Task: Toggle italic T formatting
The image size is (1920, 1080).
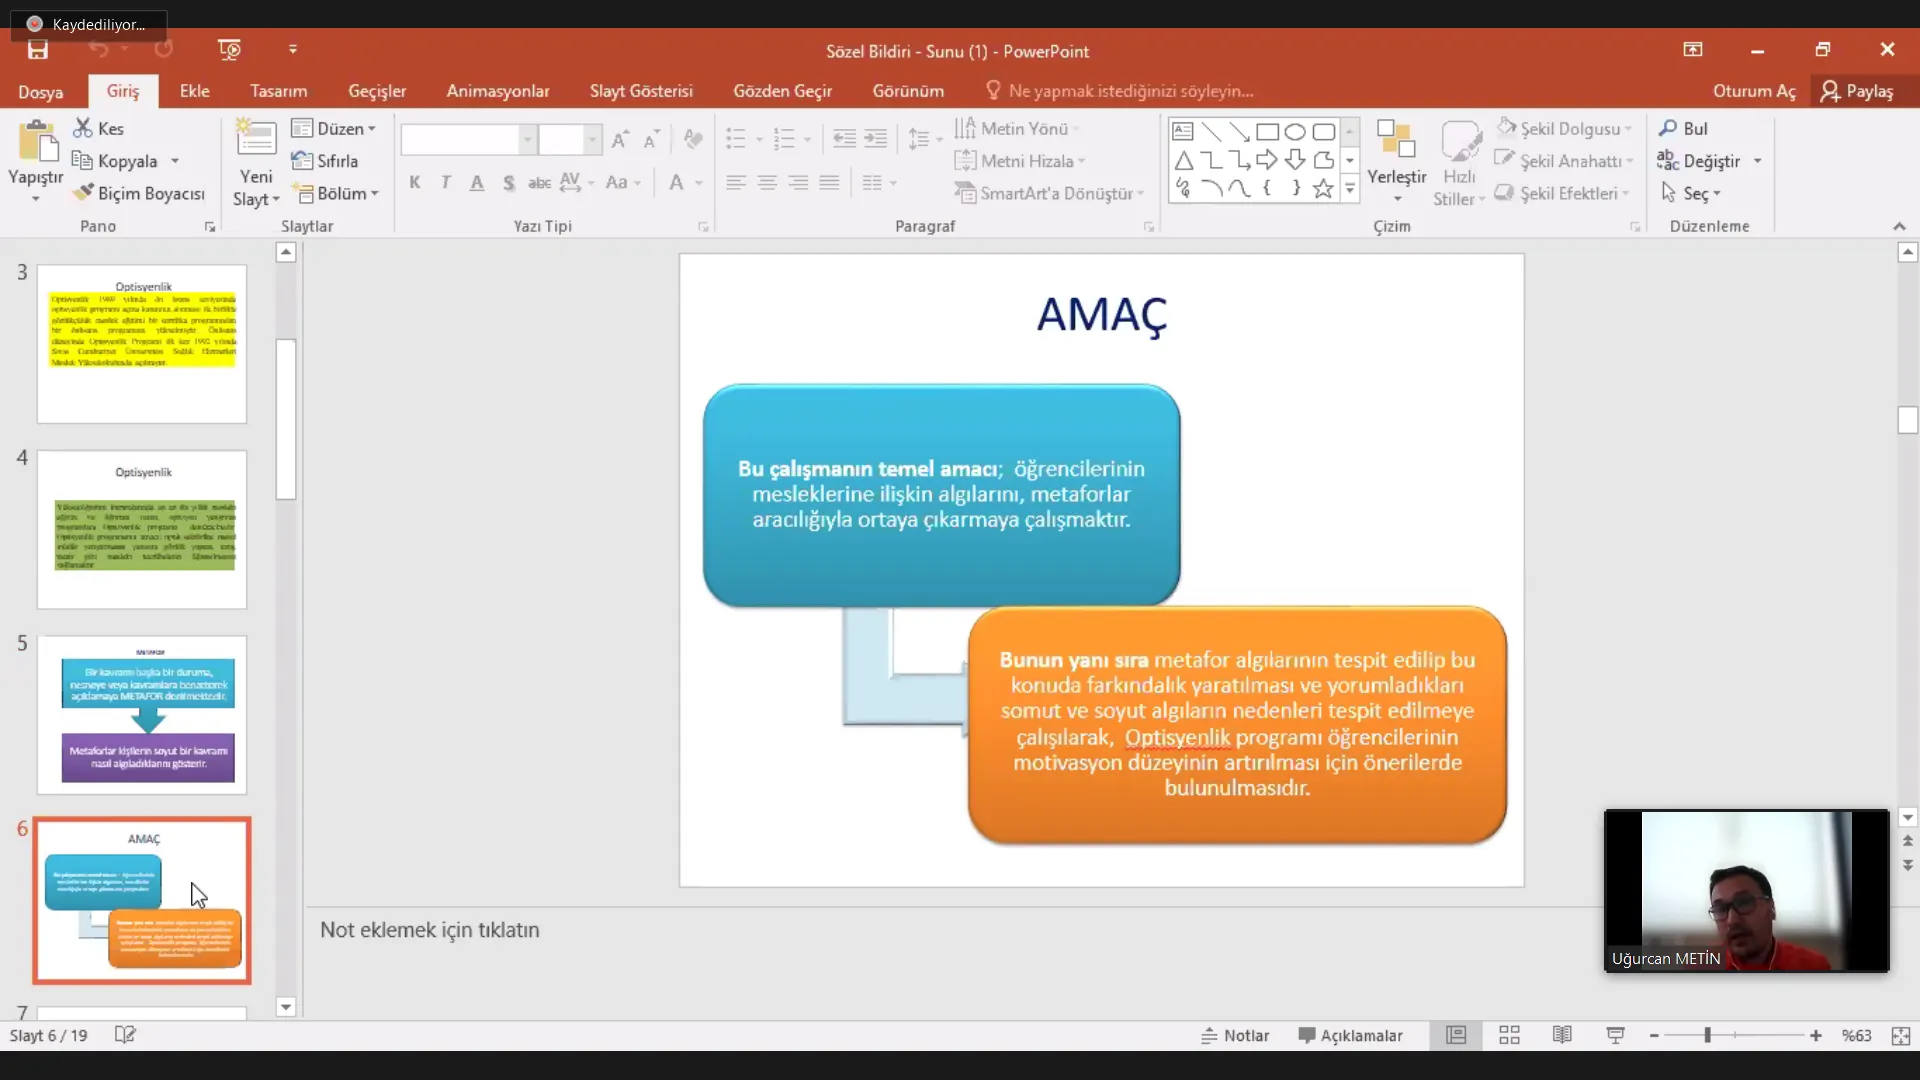Action: coord(446,182)
